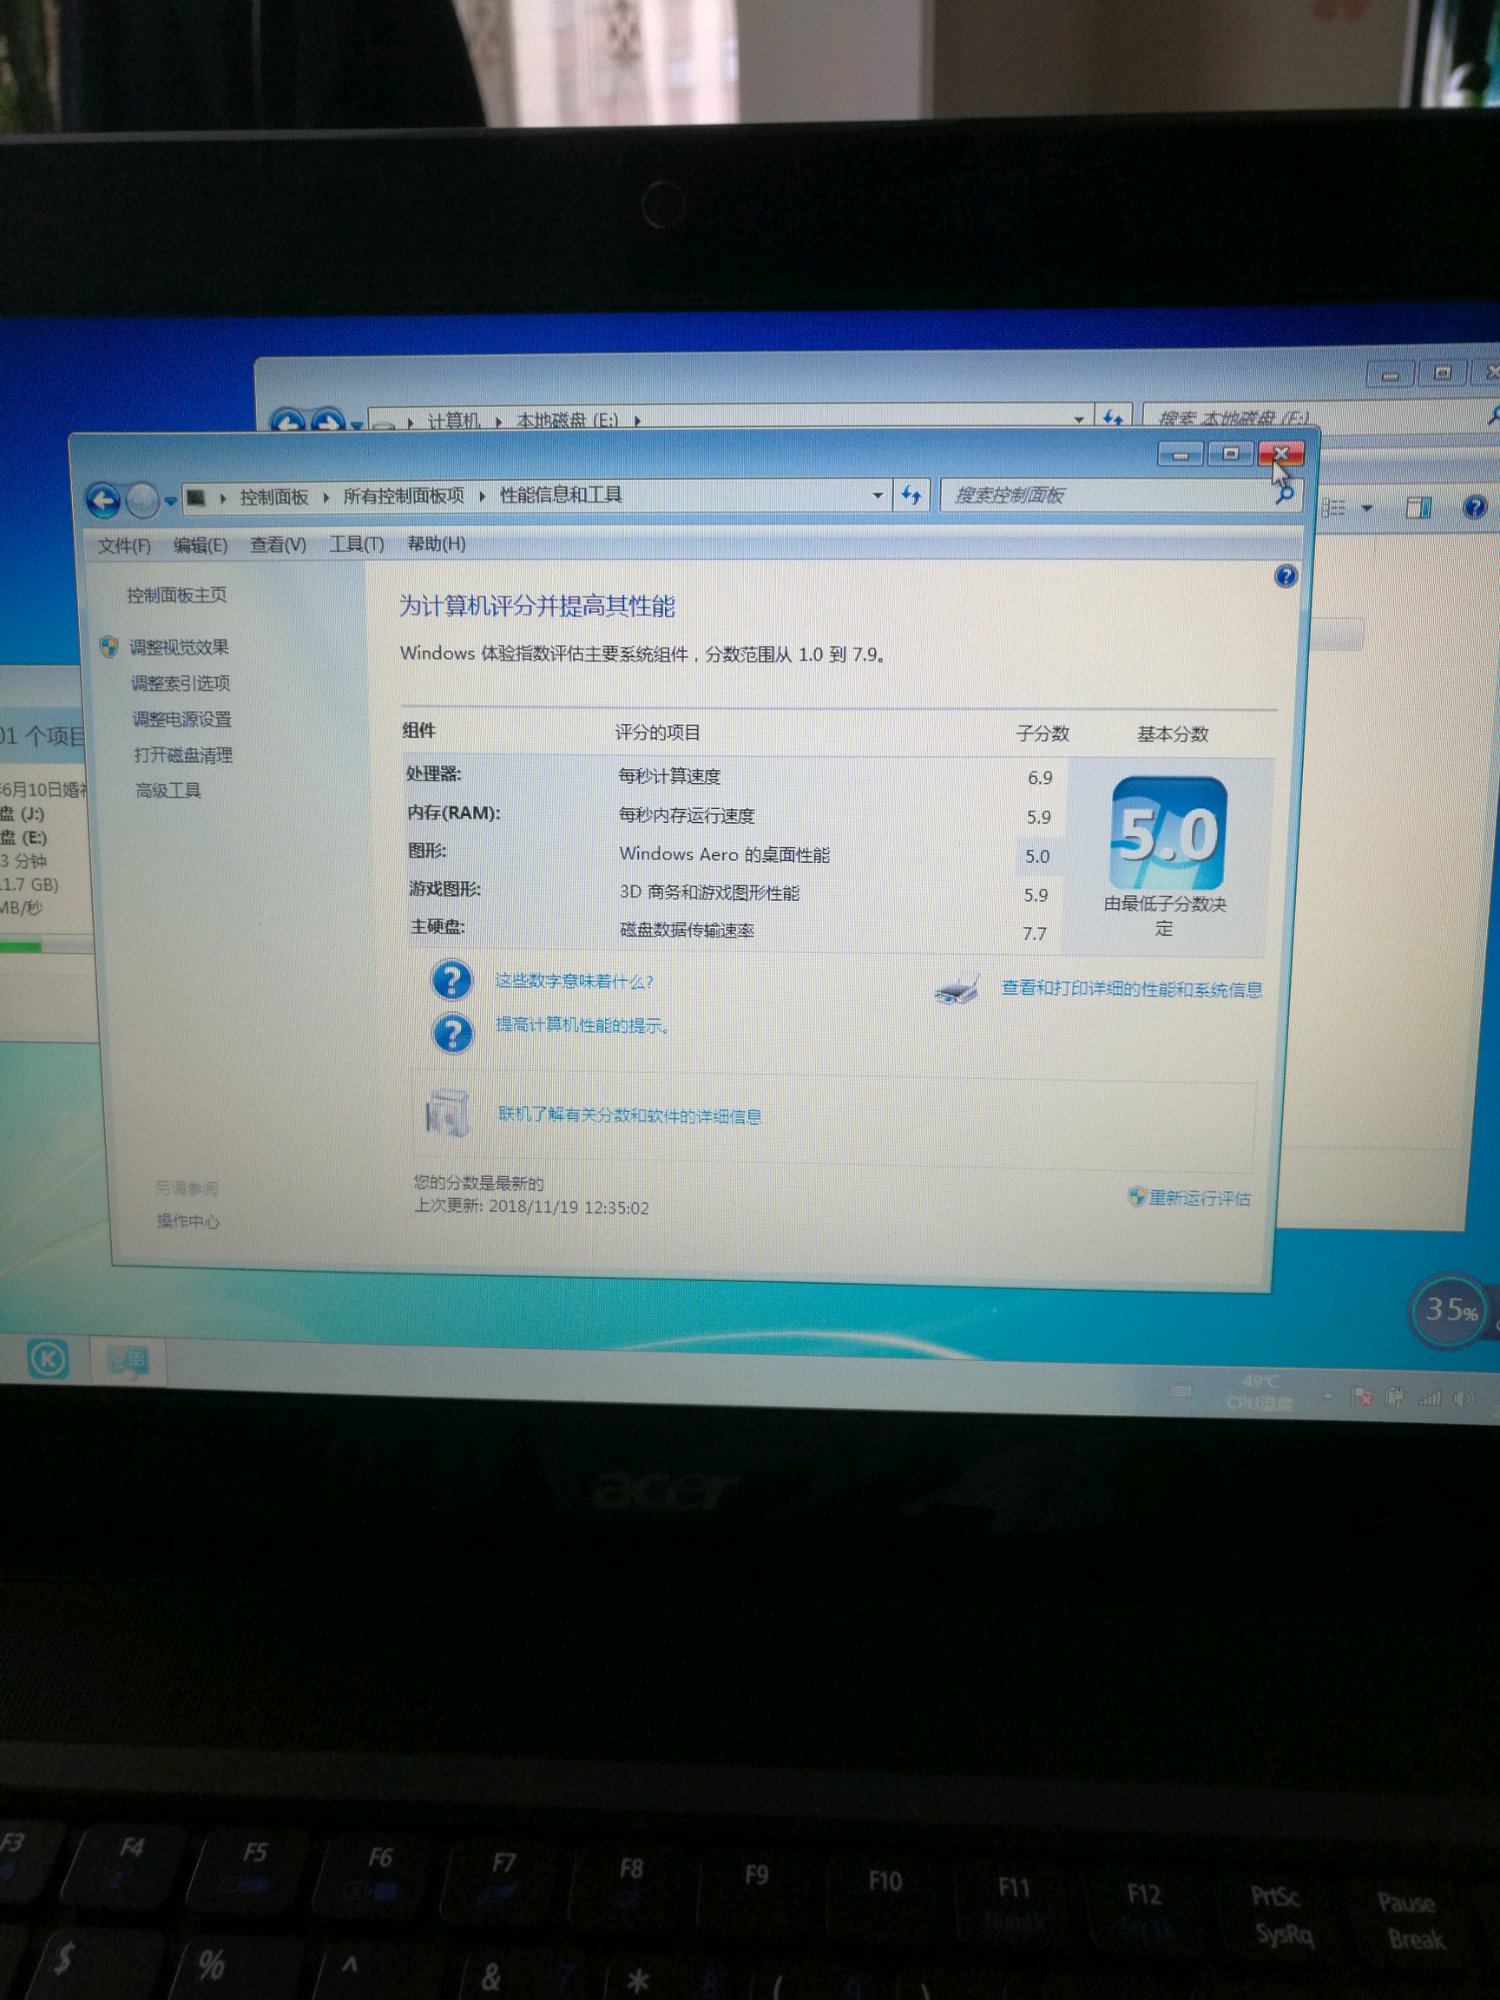1500x2000 pixels.
Task: Go to 控制面板主页
Action: coord(177,596)
